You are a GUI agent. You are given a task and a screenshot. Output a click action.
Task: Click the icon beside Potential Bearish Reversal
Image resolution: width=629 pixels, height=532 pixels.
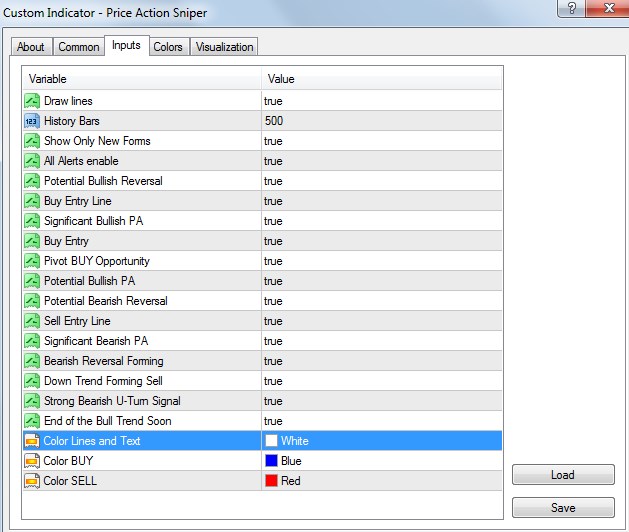pyautogui.click(x=32, y=301)
